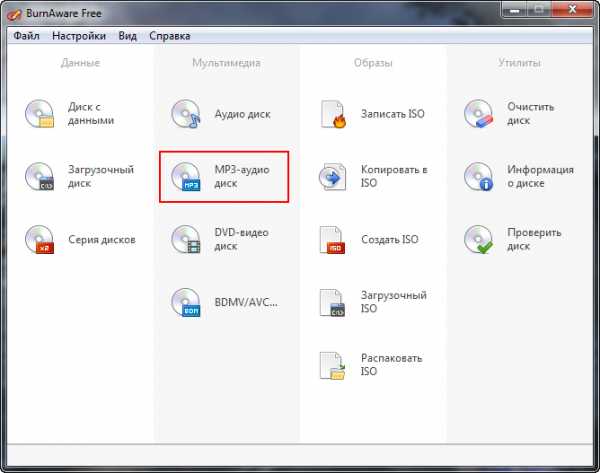Image resolution: width=600 pixels, height=473 pixels.
Task: Launch Проверить диск text label
Action: click(534, 240)
